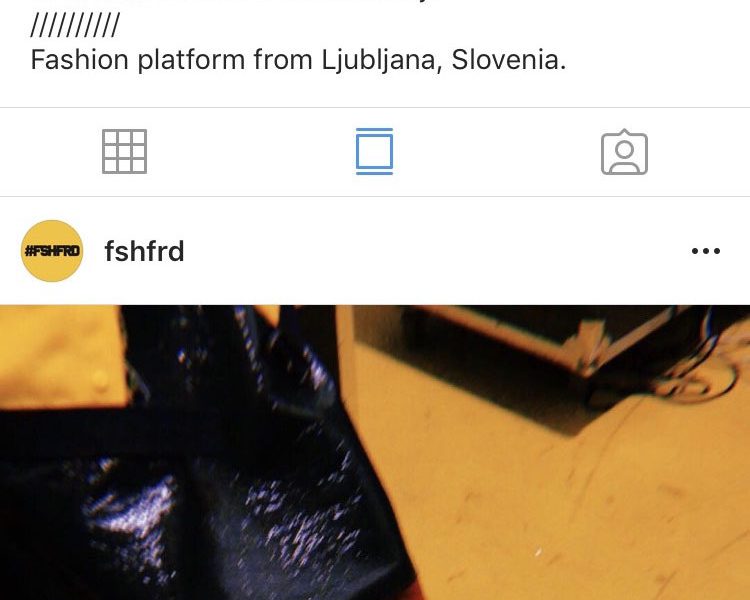Click the #FSHFRD text inside the avatar
The image size is (750, 600).
(52, 251)
